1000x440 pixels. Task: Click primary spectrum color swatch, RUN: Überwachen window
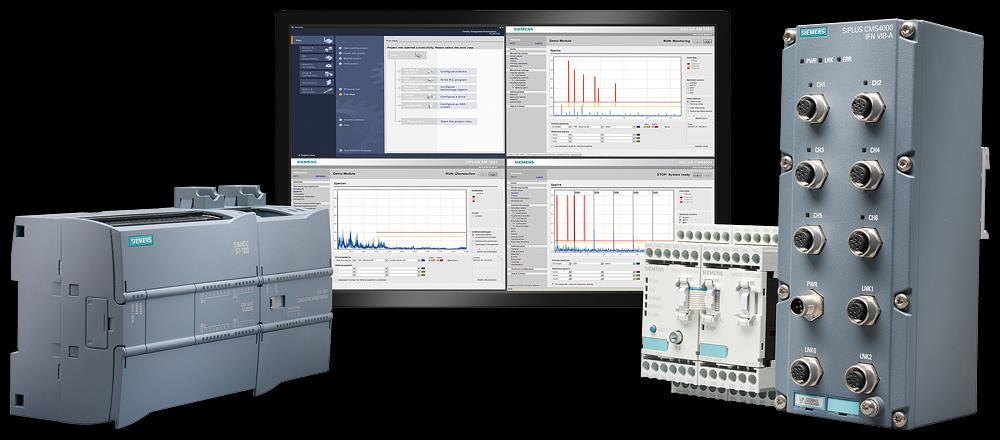423,260
